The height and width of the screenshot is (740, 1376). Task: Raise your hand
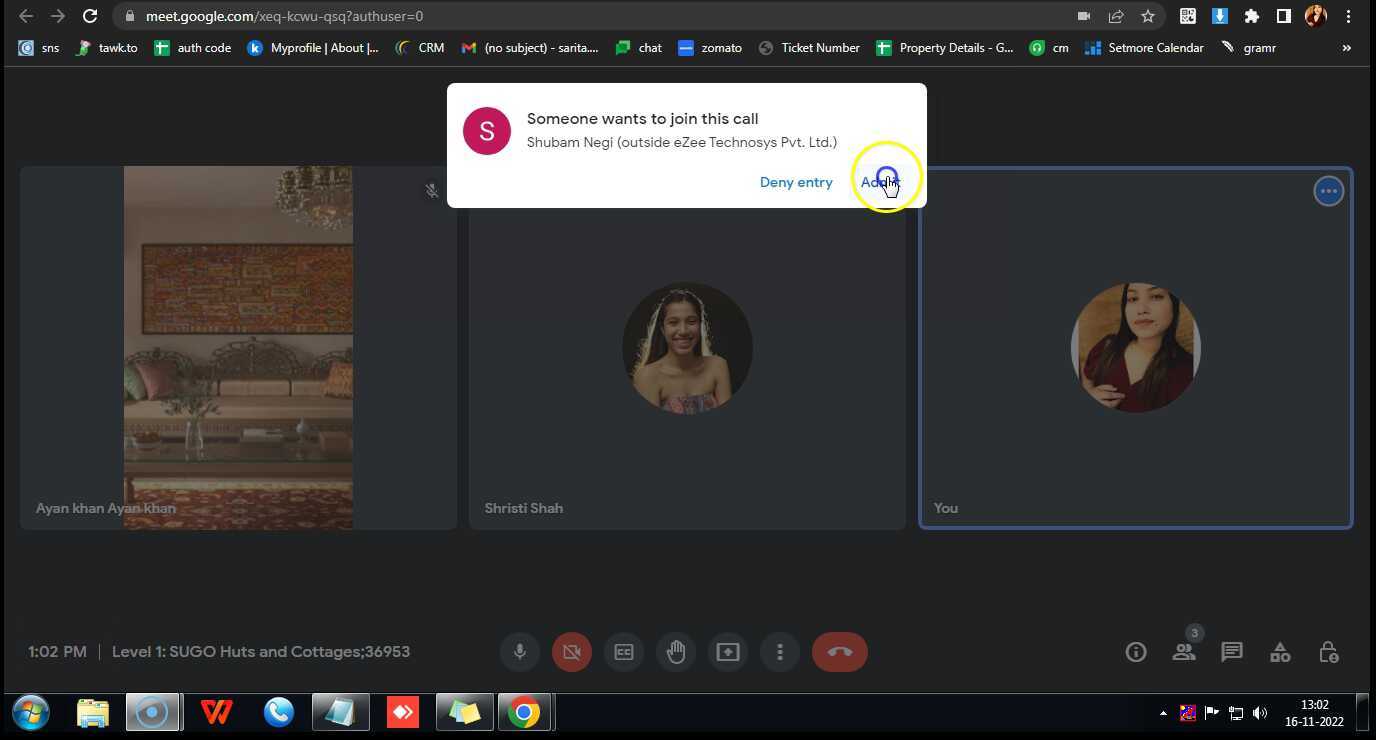pyautogui.click(x=676, y=652)
